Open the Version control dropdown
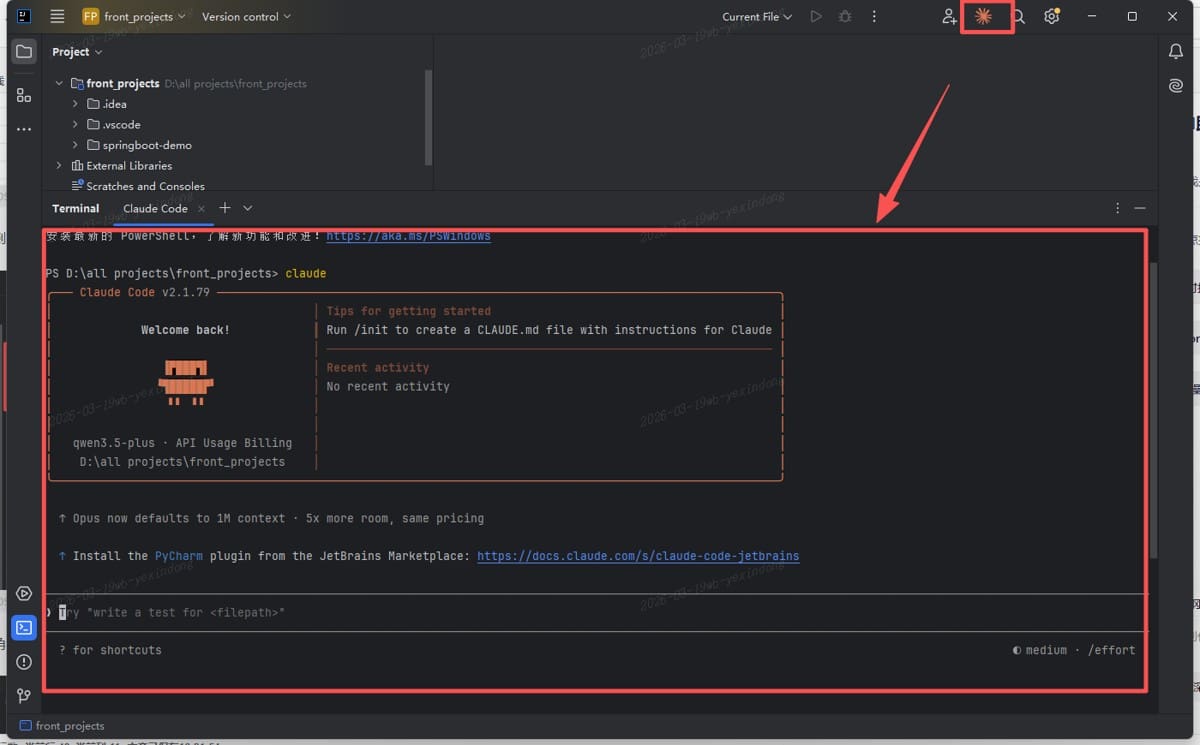The image size is (1200, 745). (246, 17)
